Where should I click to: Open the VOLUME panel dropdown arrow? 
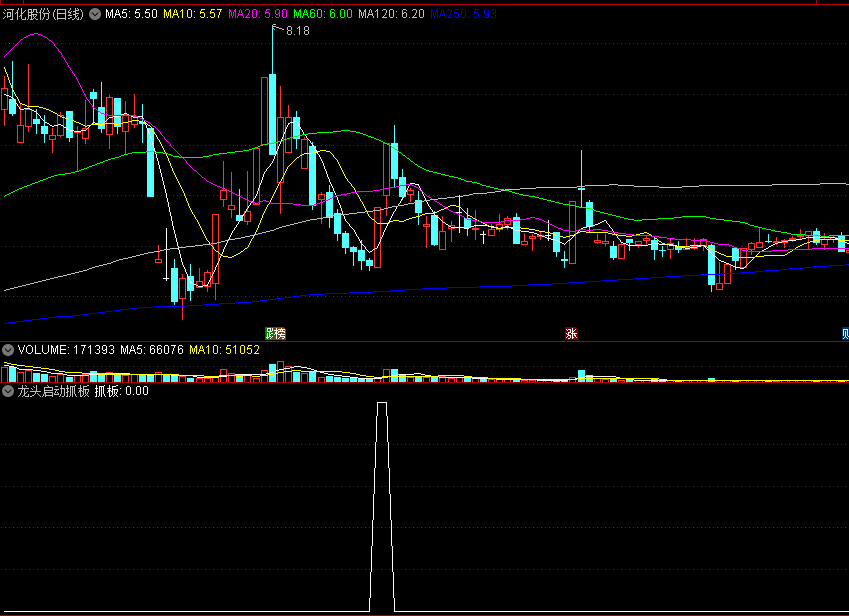[x=8, y=350]
